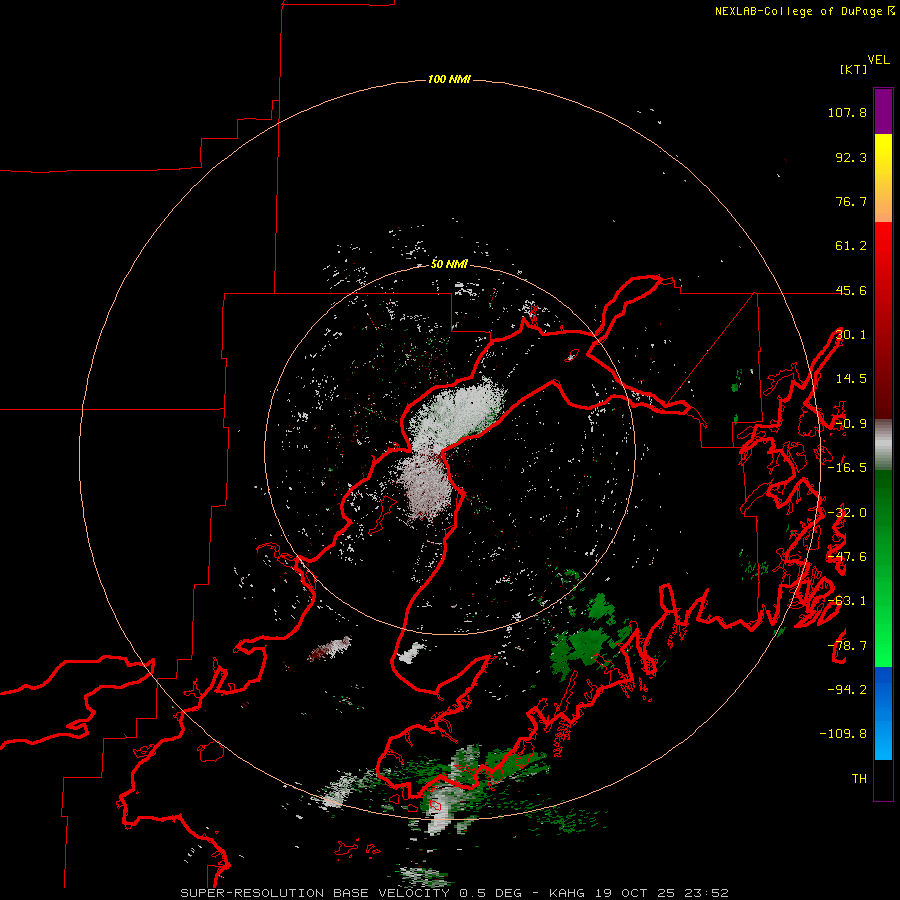Select the 30.1 value on the velocity scale
The width and height of the screenshot is (900, 900).
[x=851, y=335]
